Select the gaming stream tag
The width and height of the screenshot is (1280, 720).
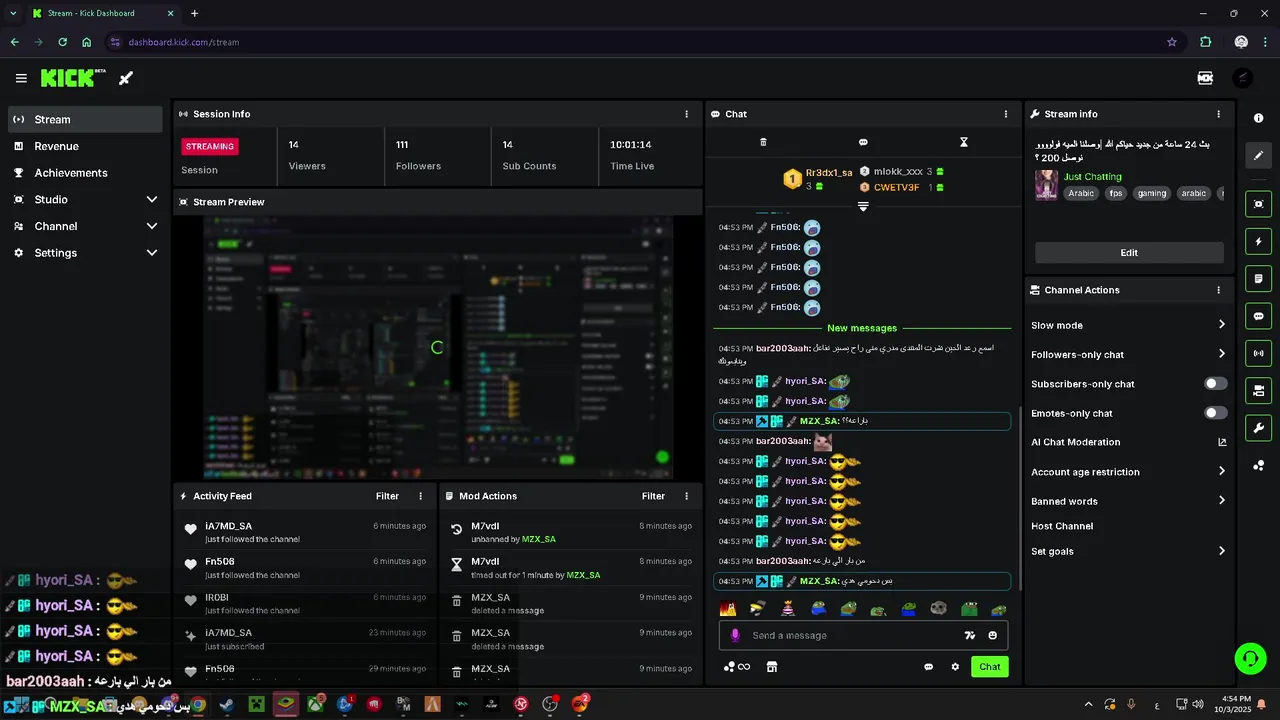click(x=1152, y=194)
